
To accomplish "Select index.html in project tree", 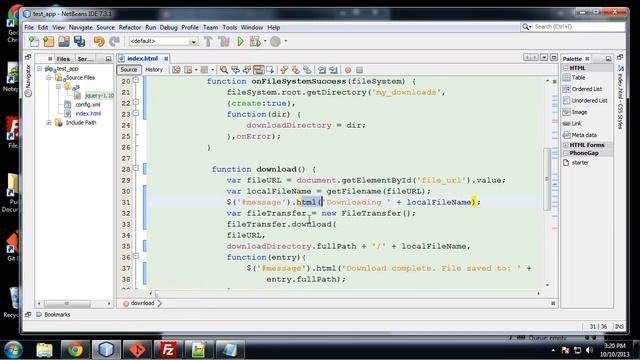I will 88,113.
